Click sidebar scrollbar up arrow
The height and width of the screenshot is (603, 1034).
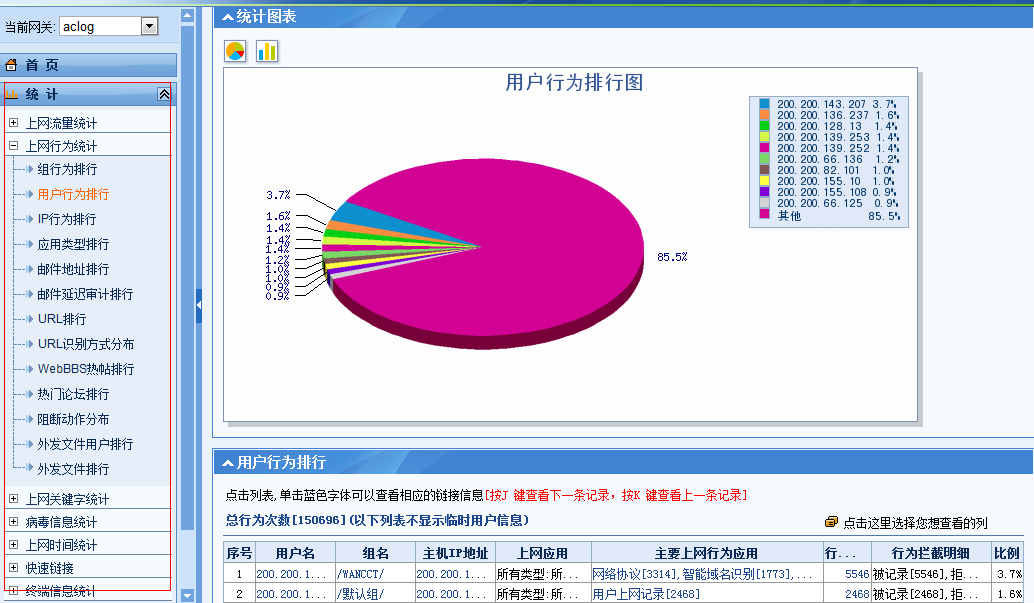point(187,15)
